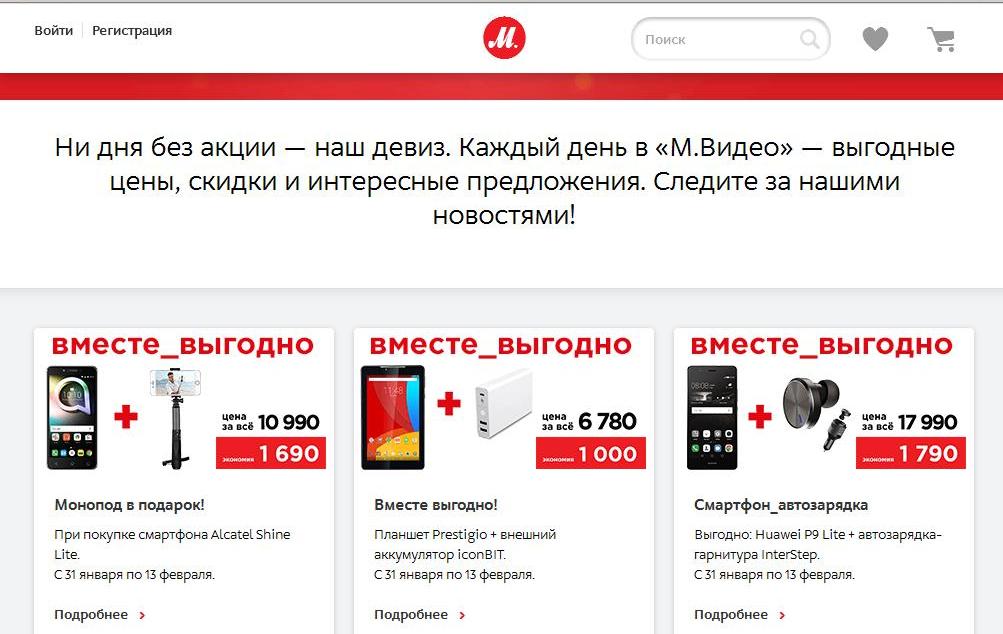The width and height of the screenshot is (1003, 634).
Task: Open the Смартфон_автозарядка card title
Action: (781, 505)
